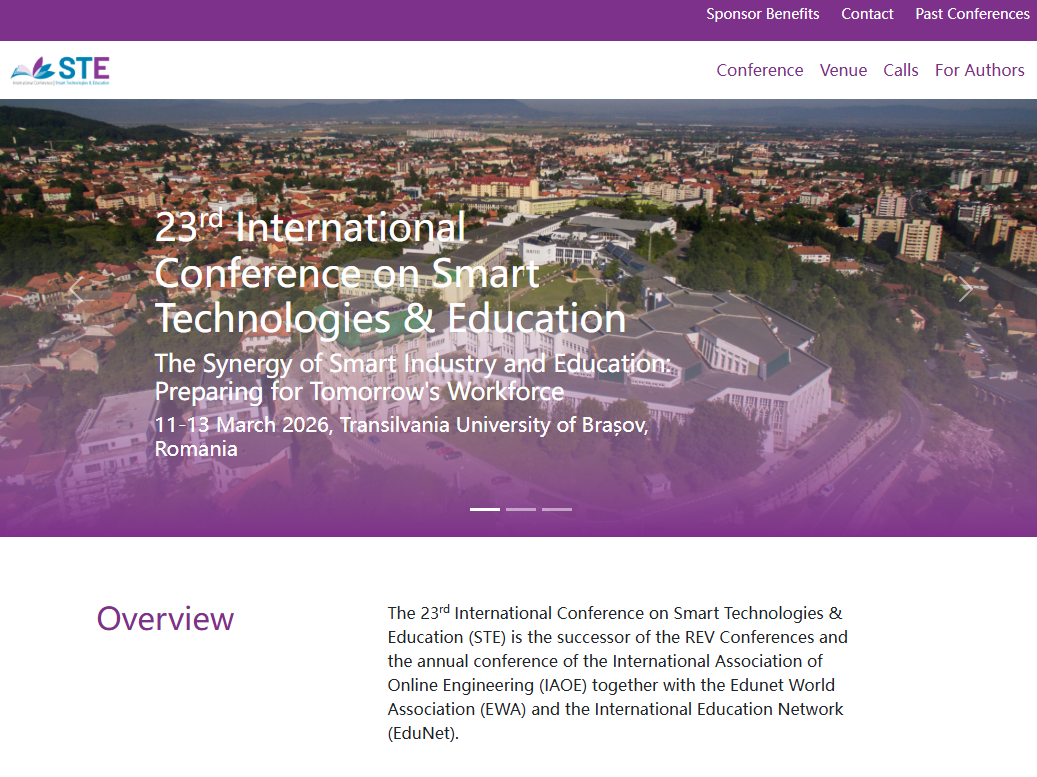
Task: Expand the Conference navigation menu
Action: [x=759, y=70]
